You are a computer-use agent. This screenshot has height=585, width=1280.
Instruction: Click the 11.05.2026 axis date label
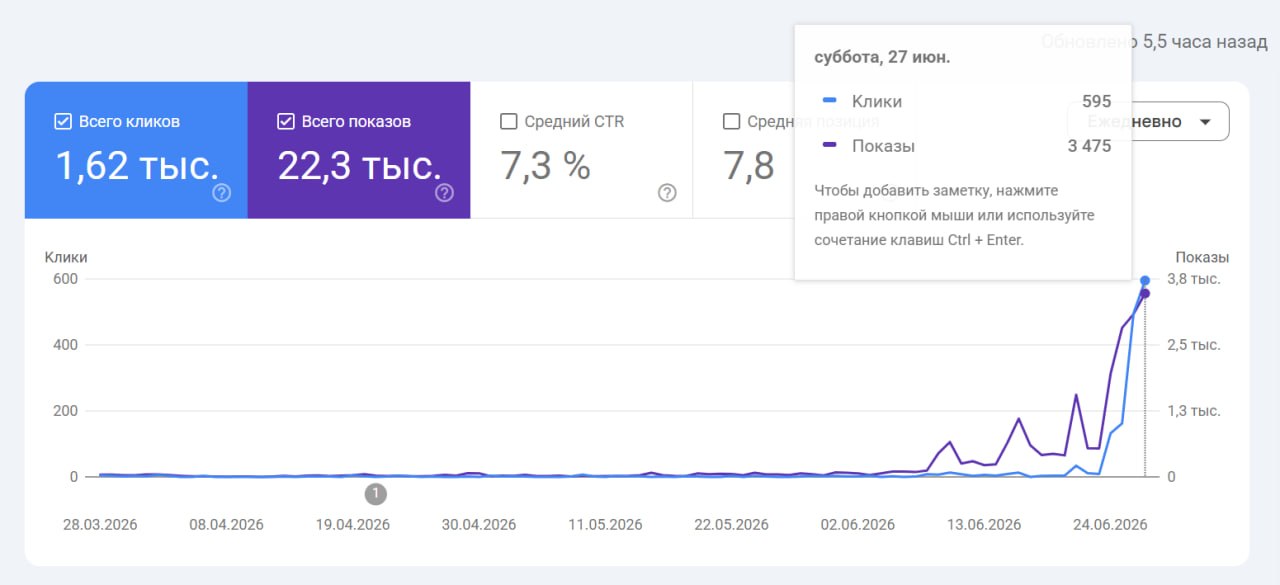[x=605, y=525]
